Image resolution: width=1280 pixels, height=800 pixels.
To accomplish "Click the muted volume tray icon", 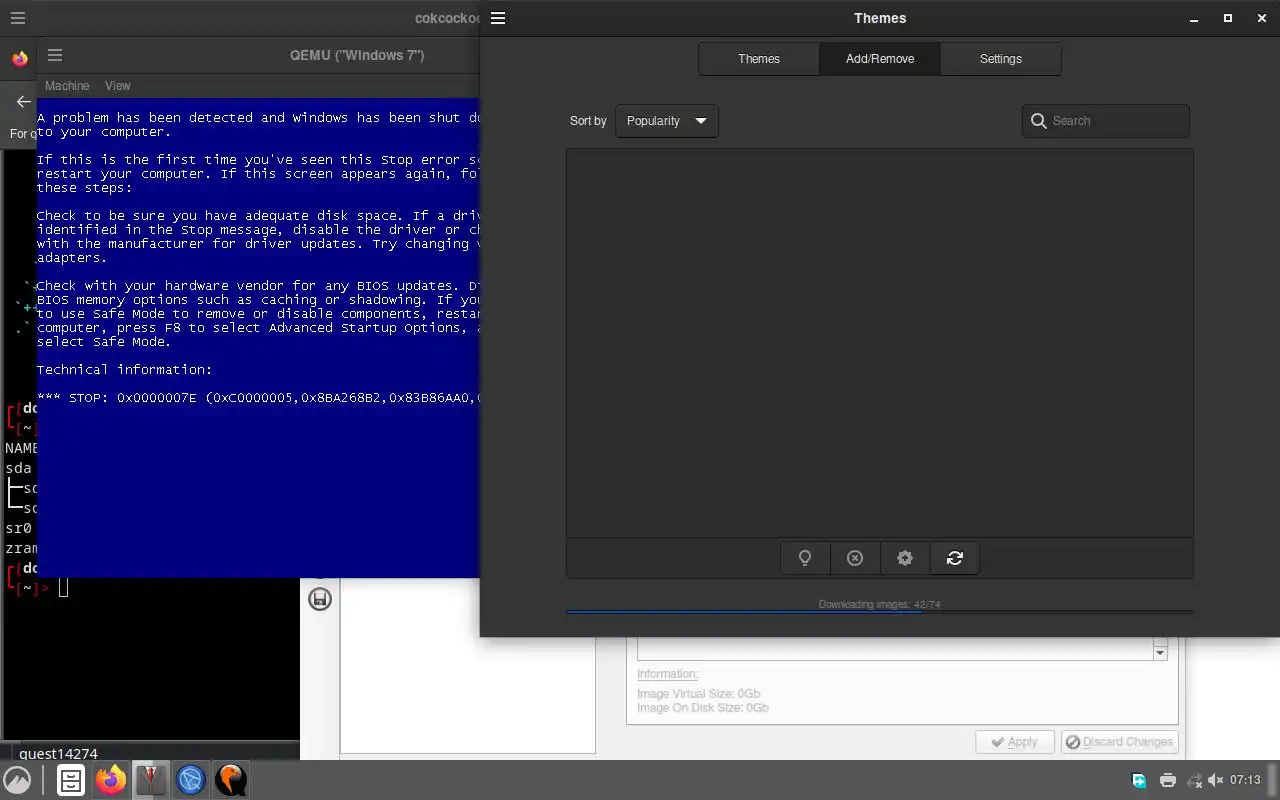I will 1215,780.
